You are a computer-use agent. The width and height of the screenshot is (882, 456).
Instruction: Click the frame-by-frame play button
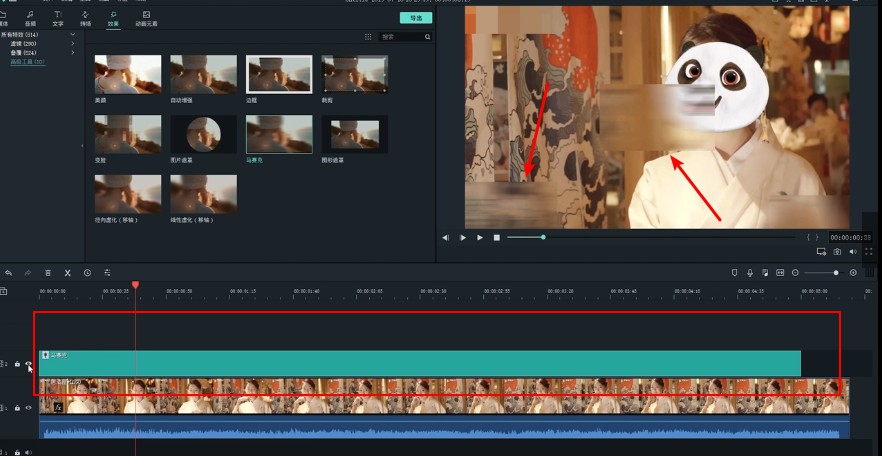click(462, 238)
